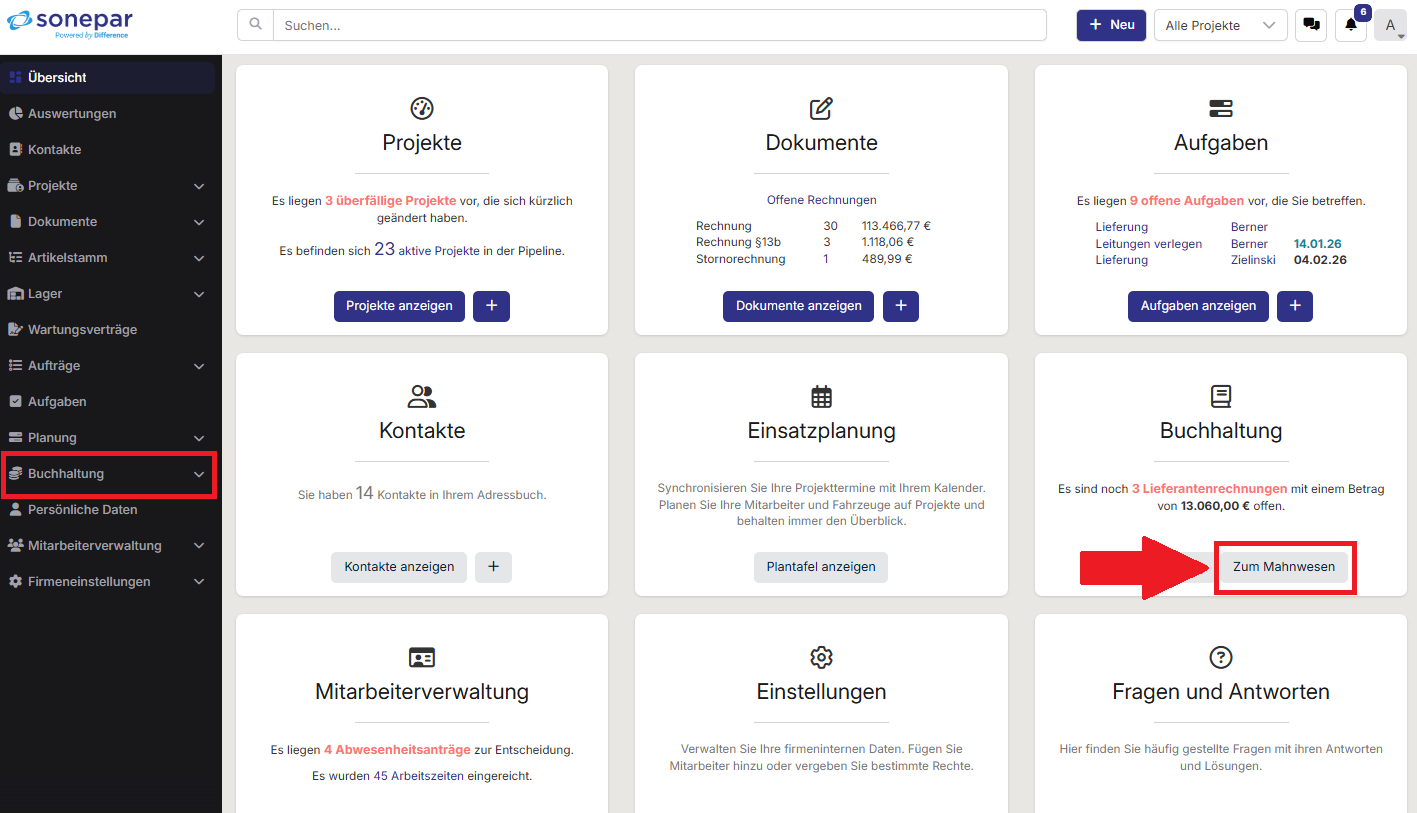Open the chat messages icon

pyautogui.click(x=1310, y=25)
